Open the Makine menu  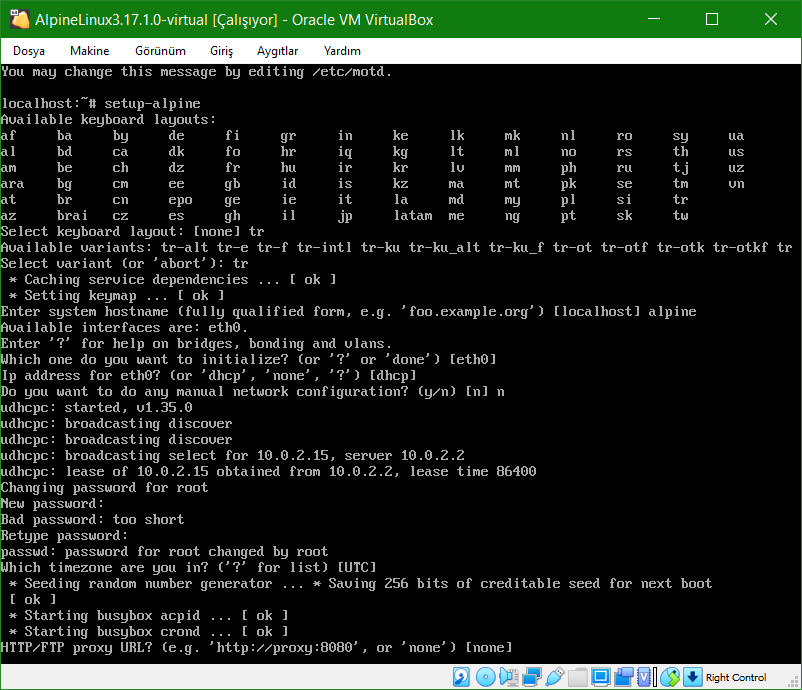point(90,51)
